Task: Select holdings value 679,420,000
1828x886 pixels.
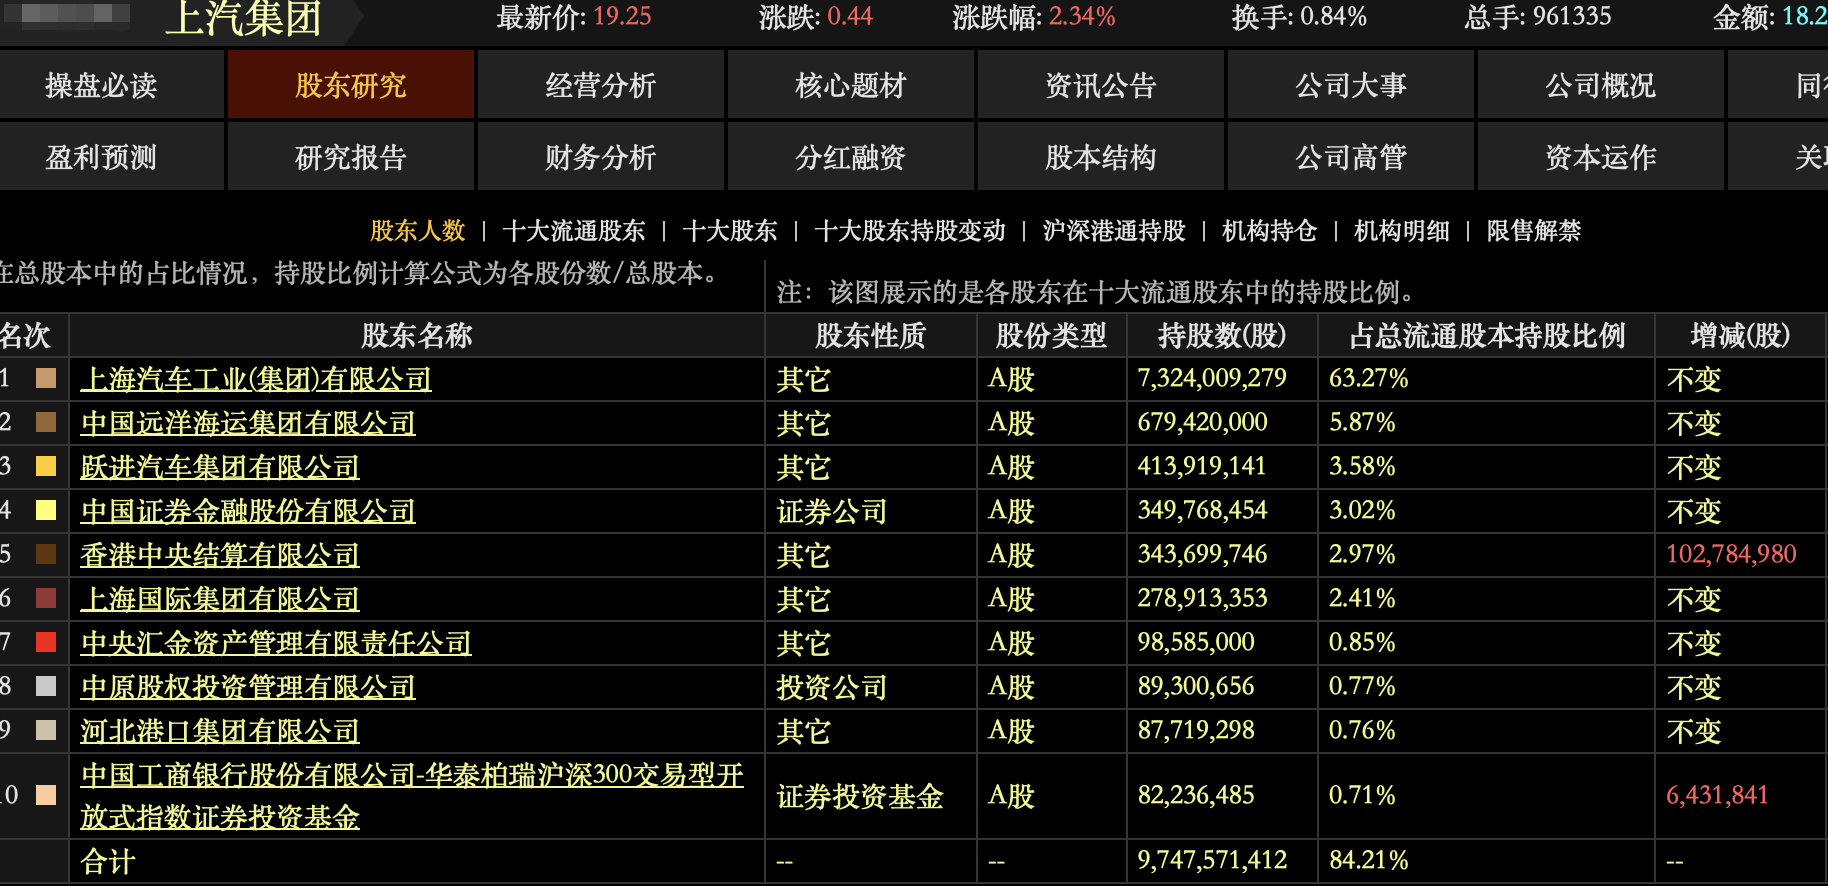Action: [x=1202, y=423]
